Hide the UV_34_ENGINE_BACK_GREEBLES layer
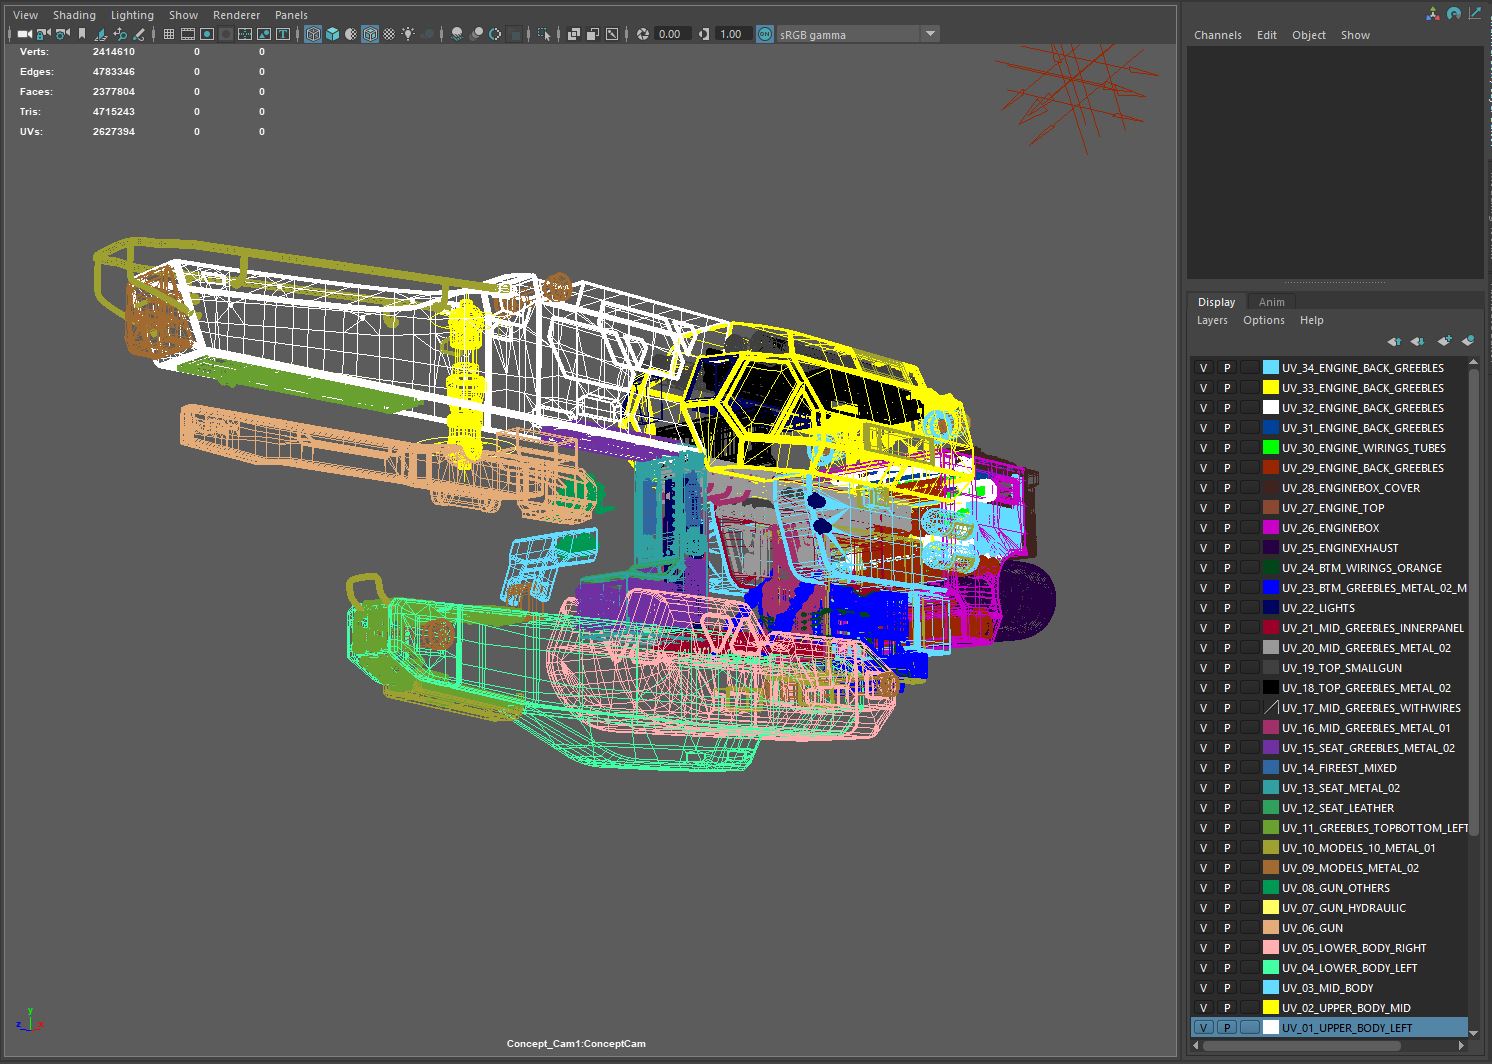 tap(1203, 368)
